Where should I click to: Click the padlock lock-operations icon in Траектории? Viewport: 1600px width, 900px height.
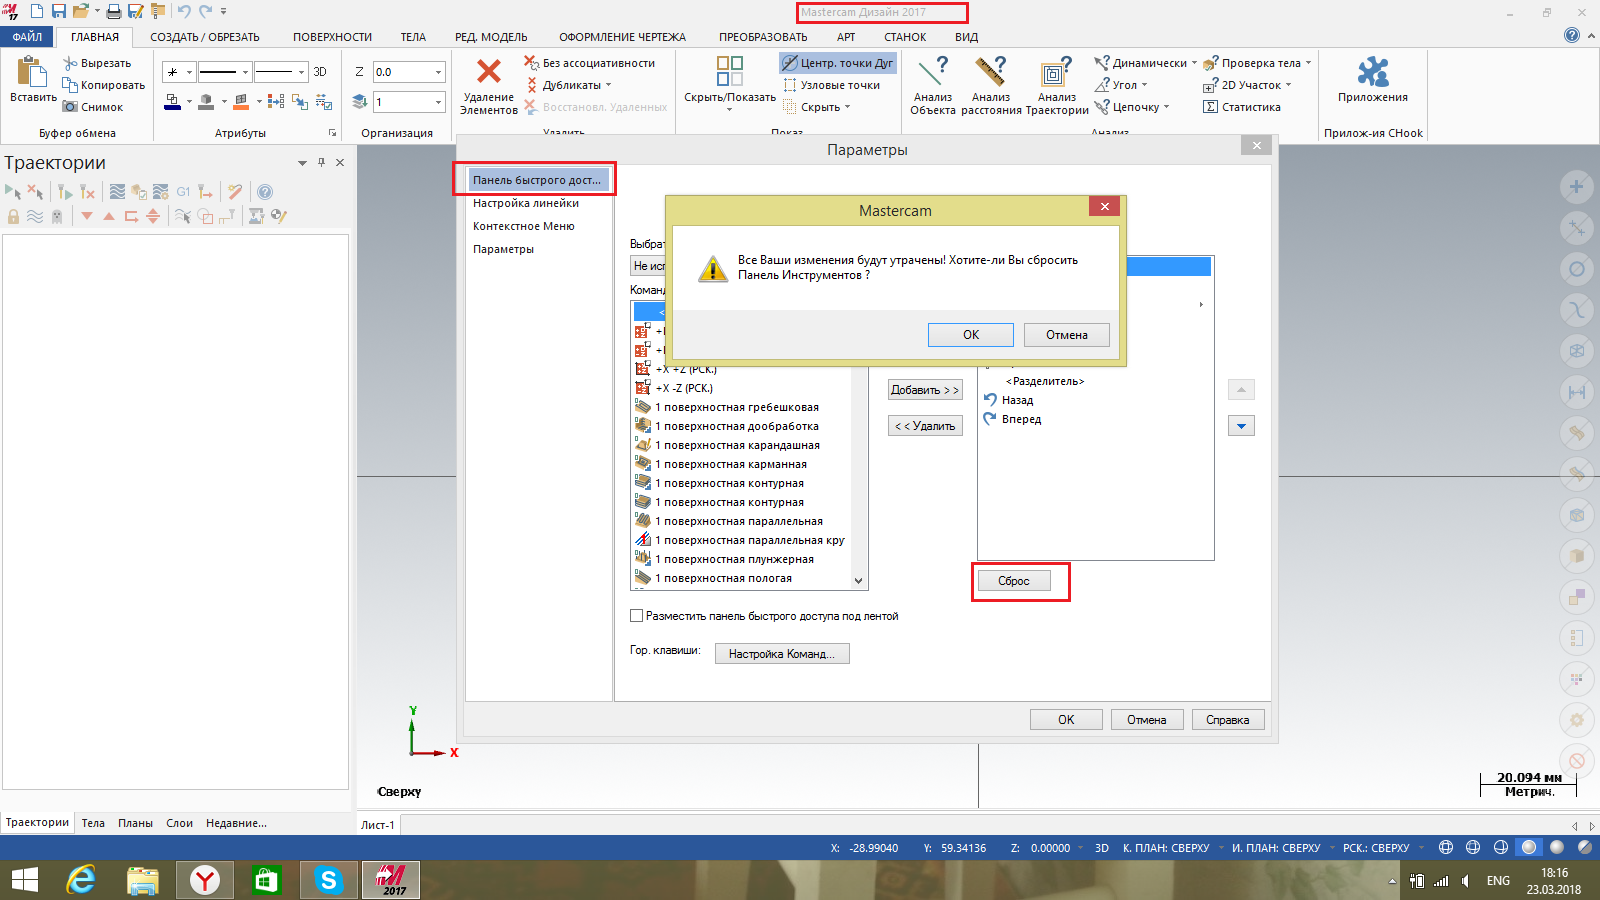(x=13, y=216)
